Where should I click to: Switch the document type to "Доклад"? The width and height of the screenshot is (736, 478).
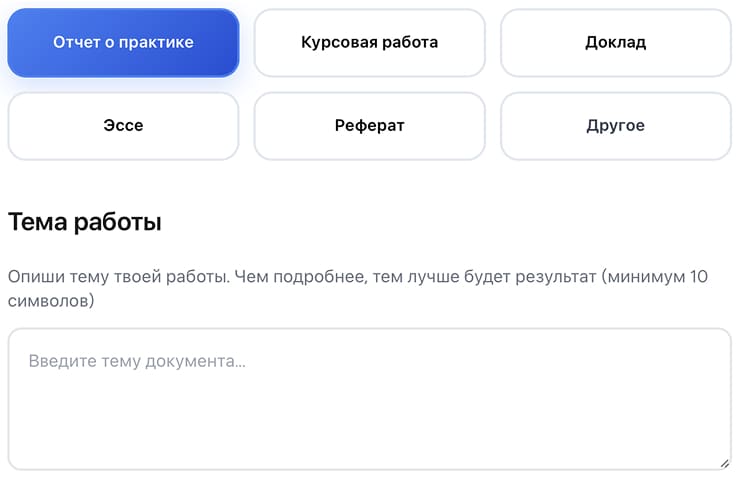(615, 43)
